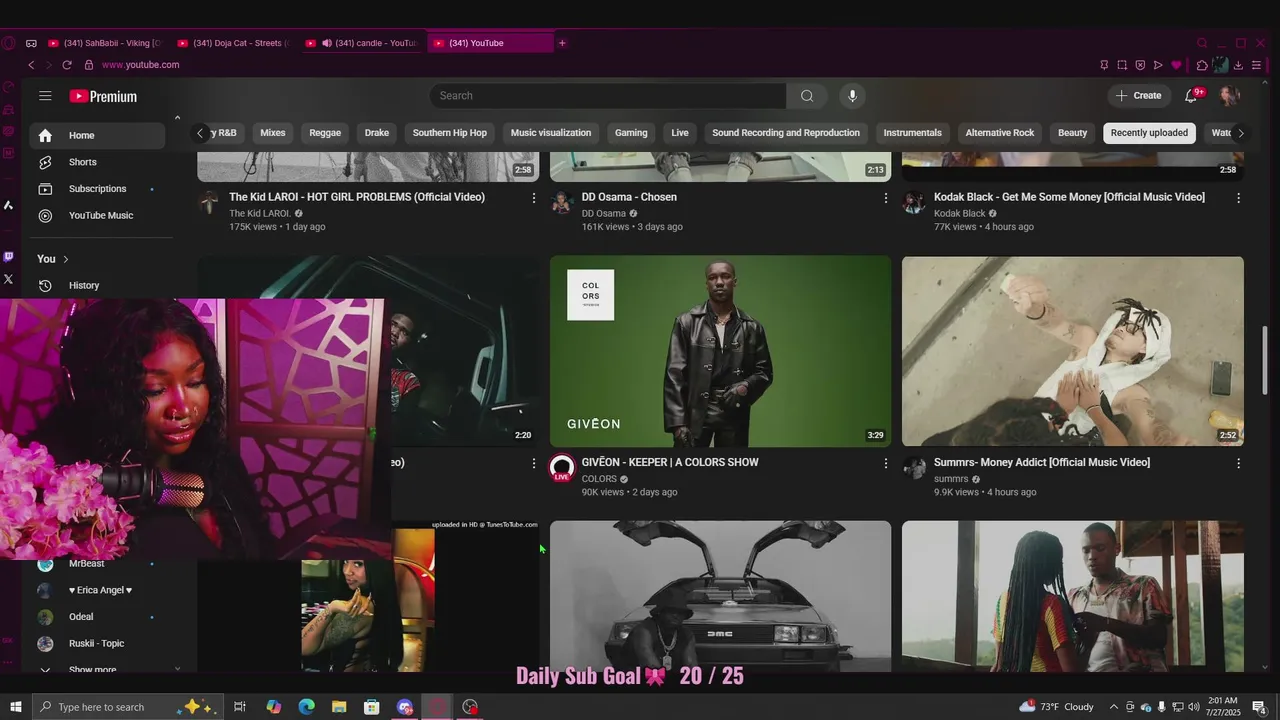Click the Create button
The image size is (1280, 720).
[1138, 96]
